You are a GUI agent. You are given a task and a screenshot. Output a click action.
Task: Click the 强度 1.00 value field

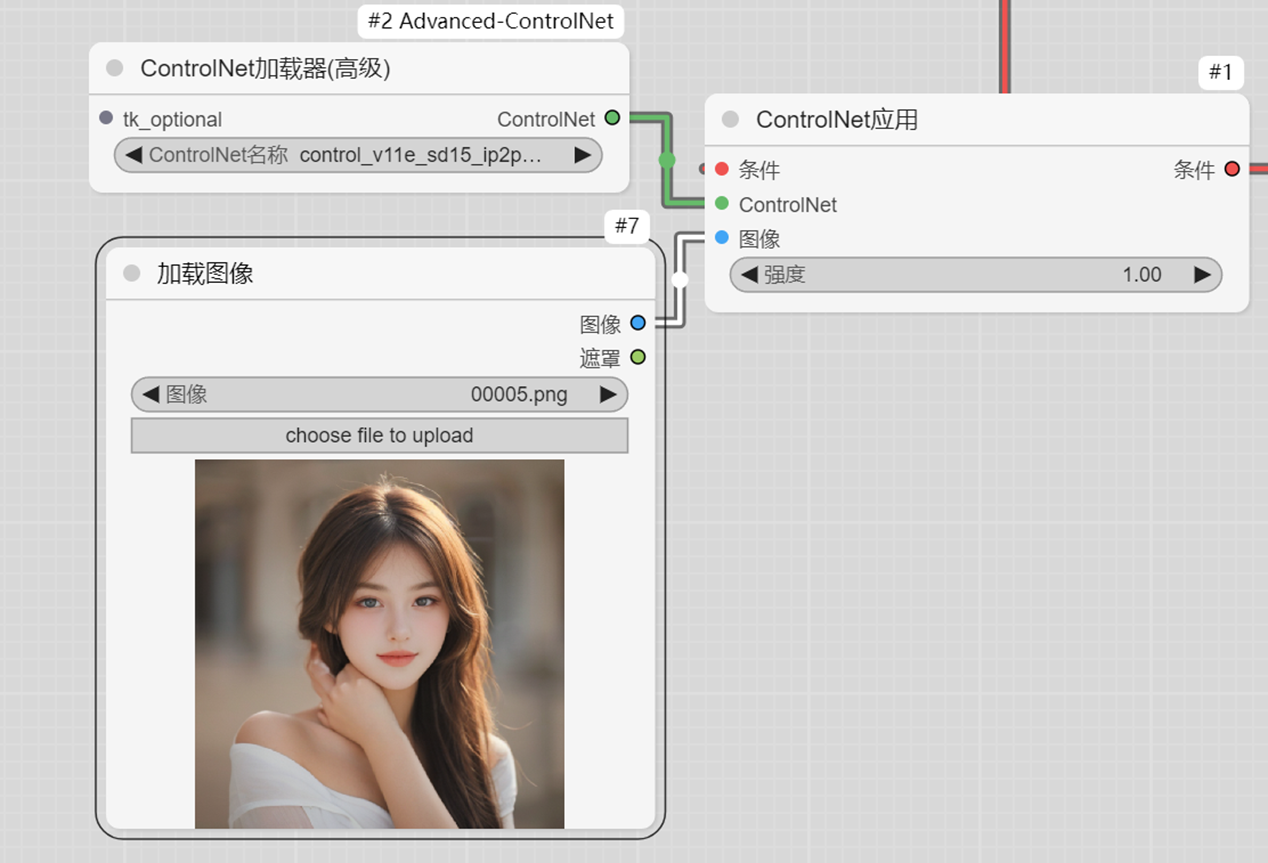coord(976,274)
